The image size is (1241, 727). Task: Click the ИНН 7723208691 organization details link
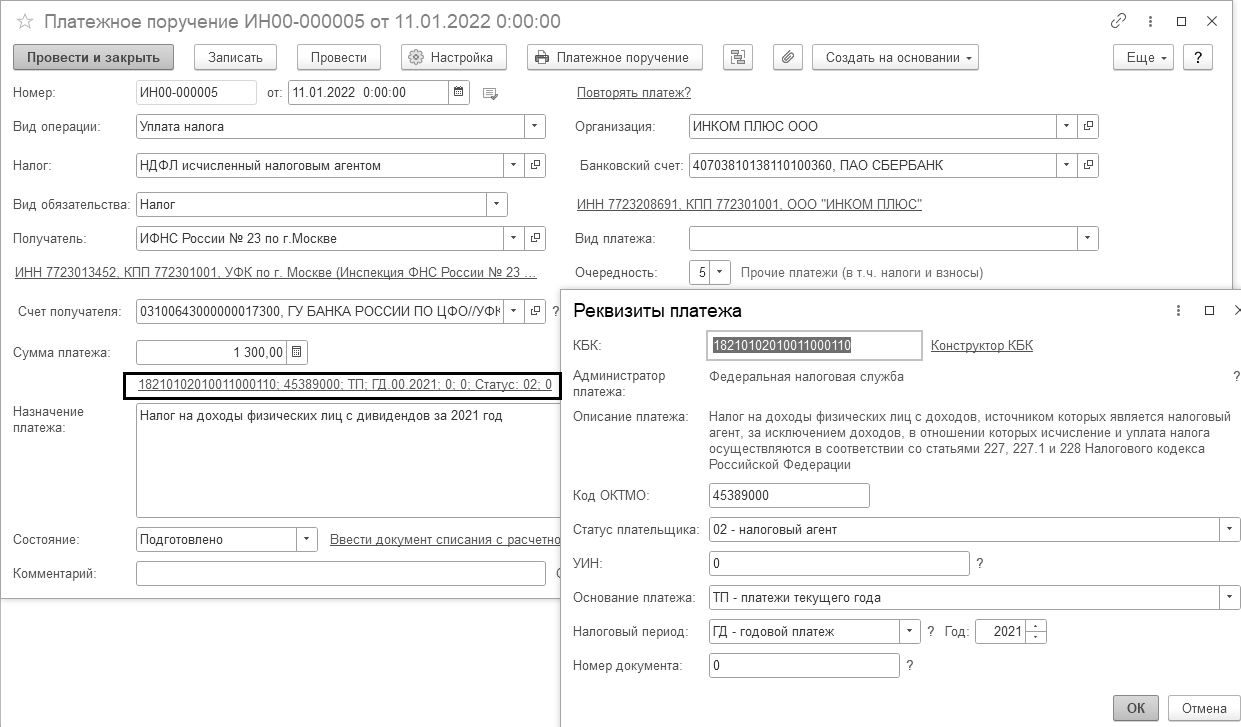(x=749, y=204)
